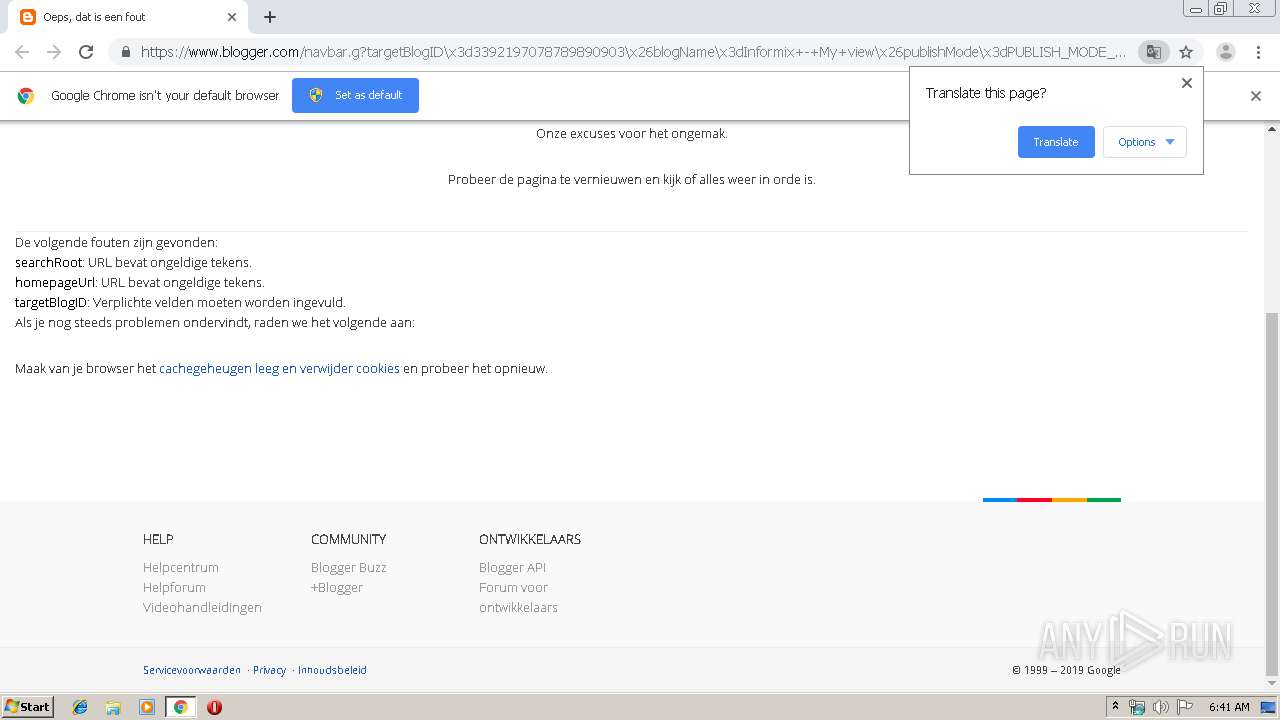Screen dimensions: 1280x720
Task: Open Windows Explorer folder in taskbar
Action: (113, 707)
